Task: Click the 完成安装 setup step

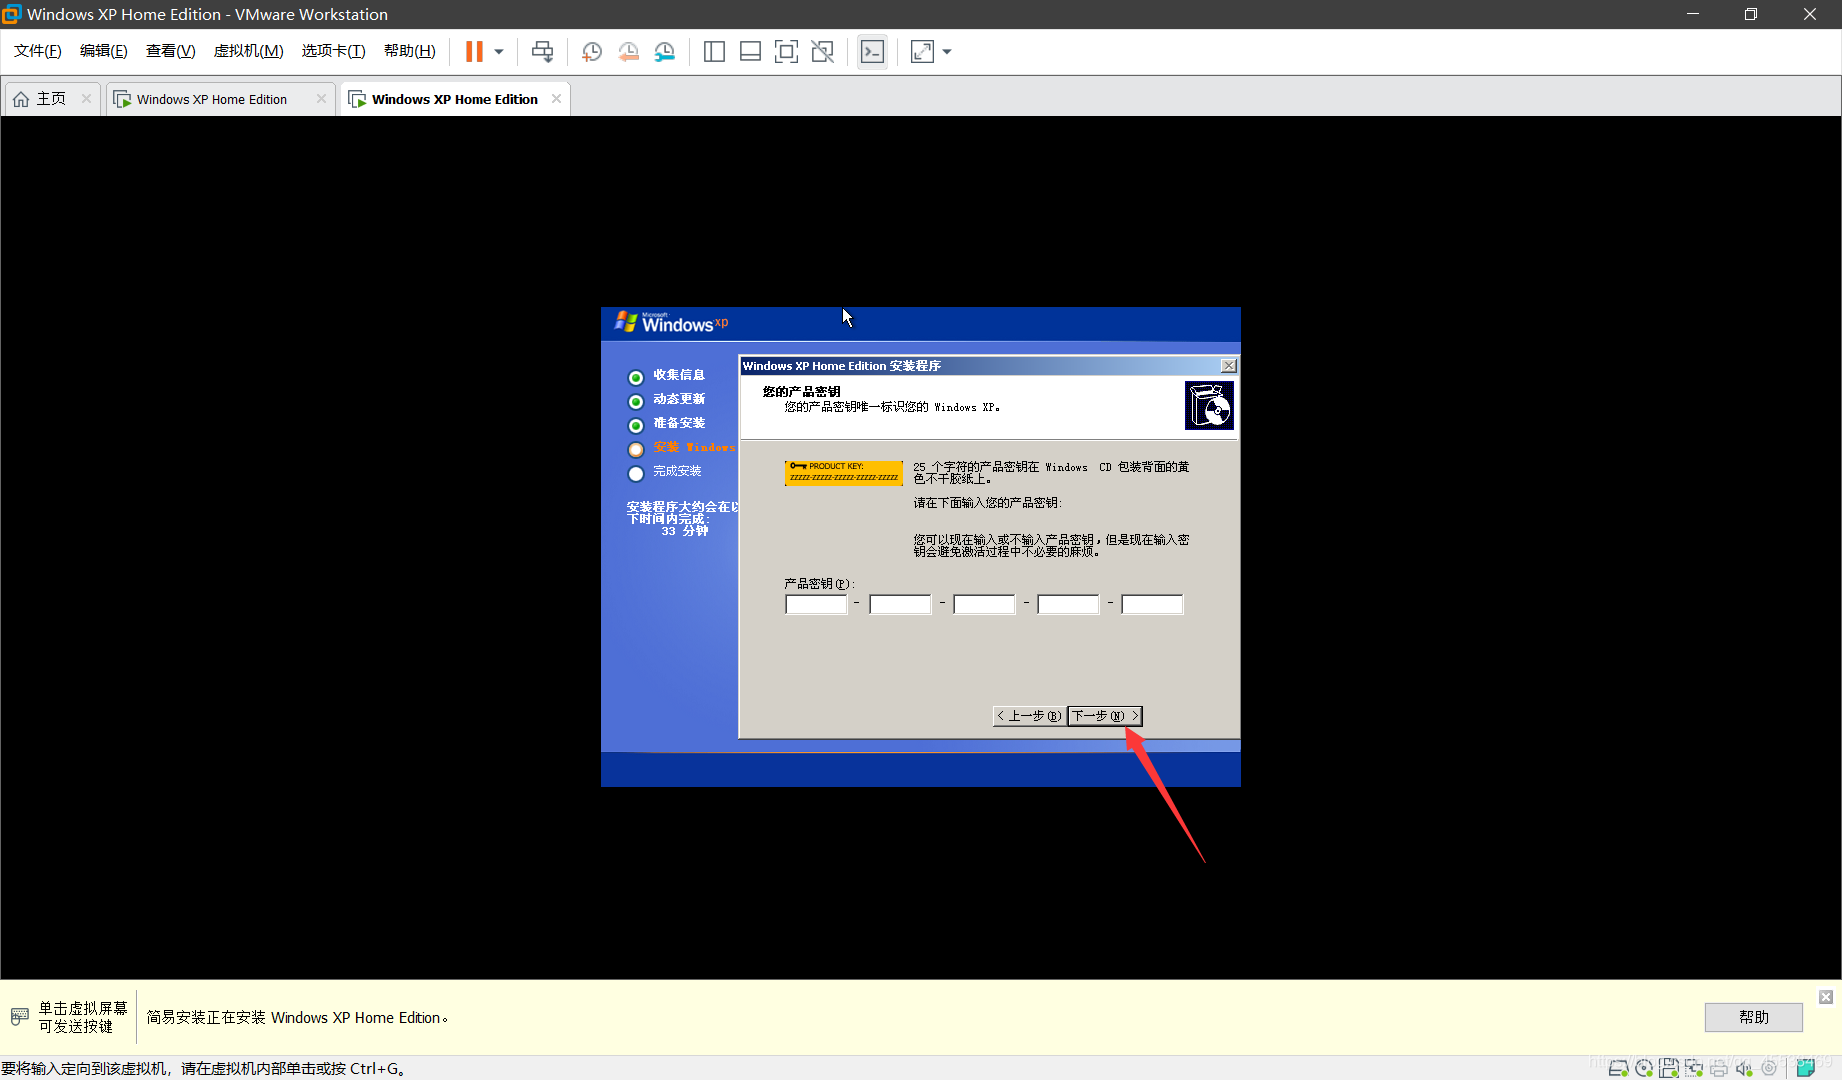Action: click(x=677, y=471)
